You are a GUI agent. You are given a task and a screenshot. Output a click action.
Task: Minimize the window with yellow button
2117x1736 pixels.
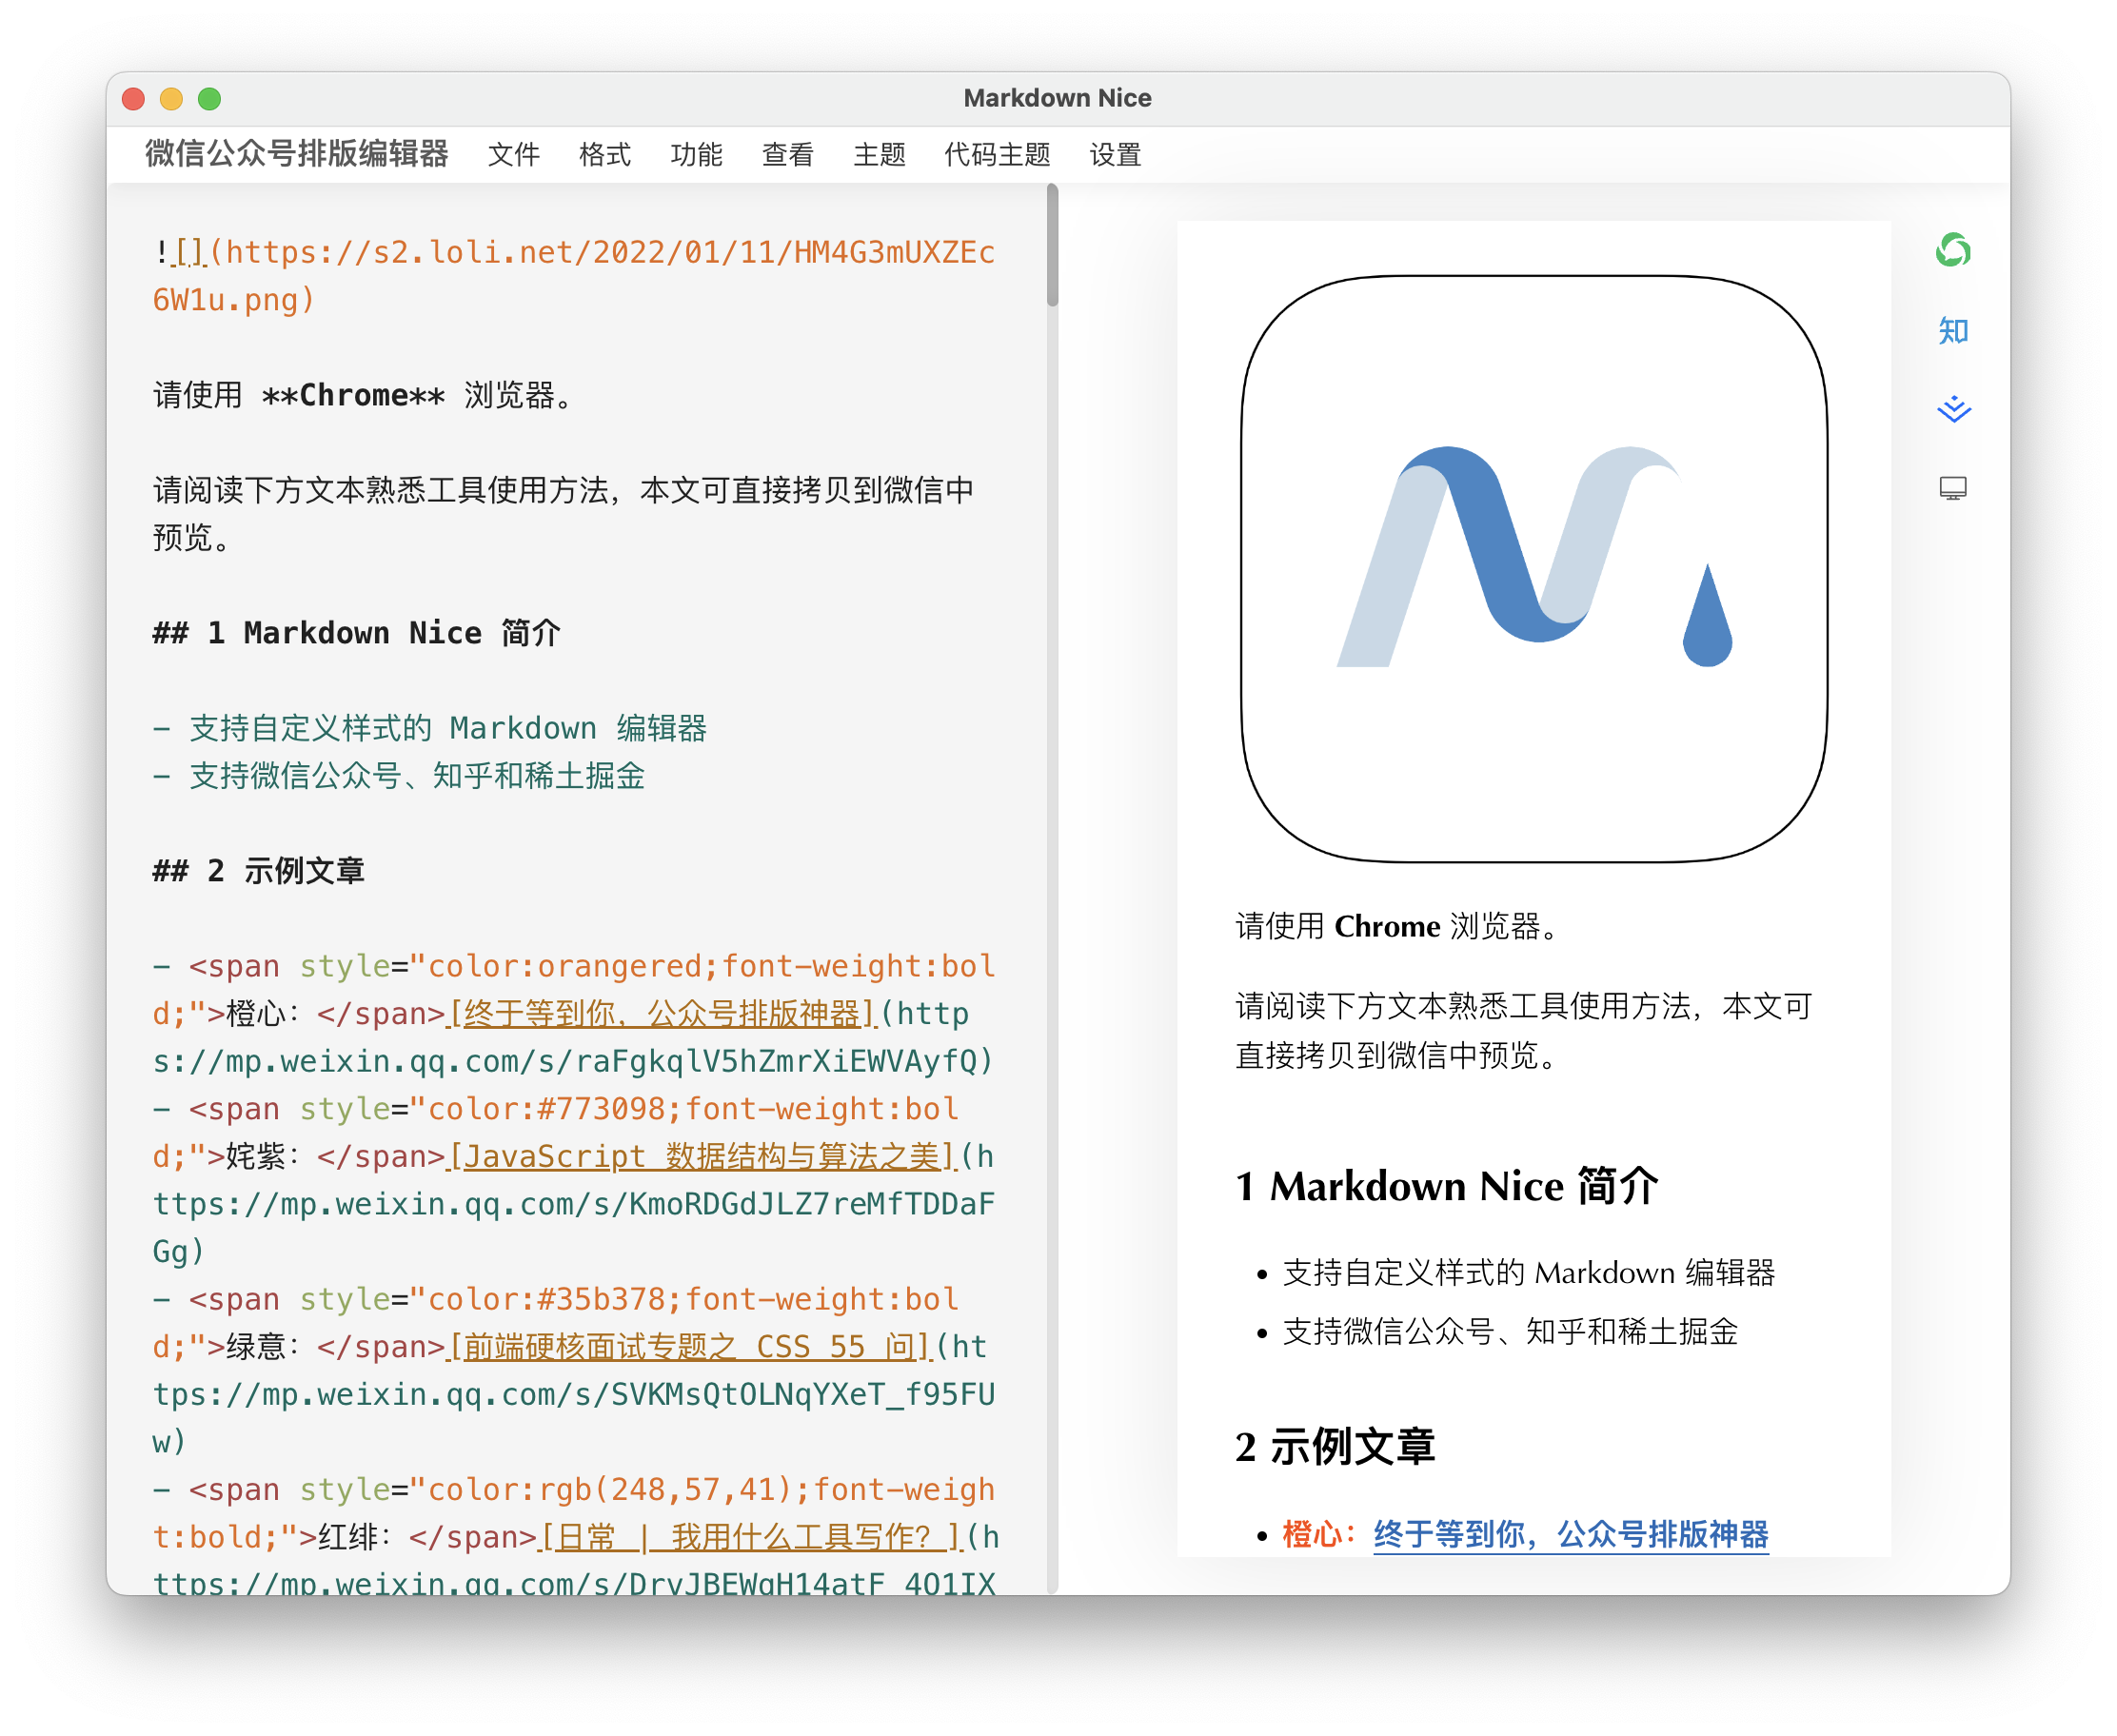171,98
